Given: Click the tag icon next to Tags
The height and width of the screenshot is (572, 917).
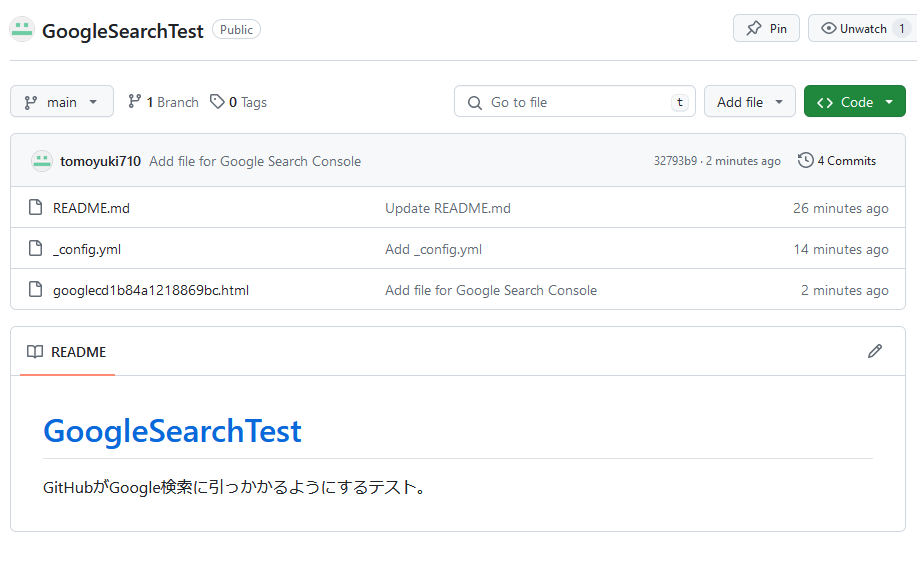Looking at the screenshot, I should pos(217,102).
